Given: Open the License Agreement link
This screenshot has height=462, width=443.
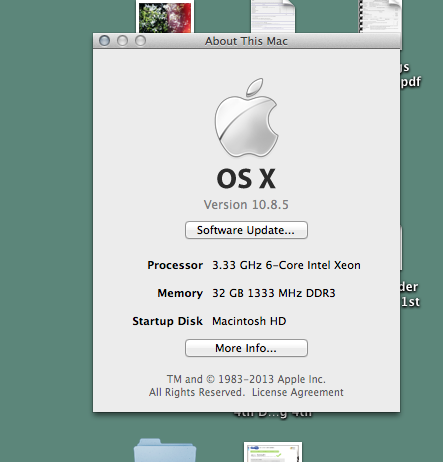Looking at the screenshot, I should click(298, 392).
